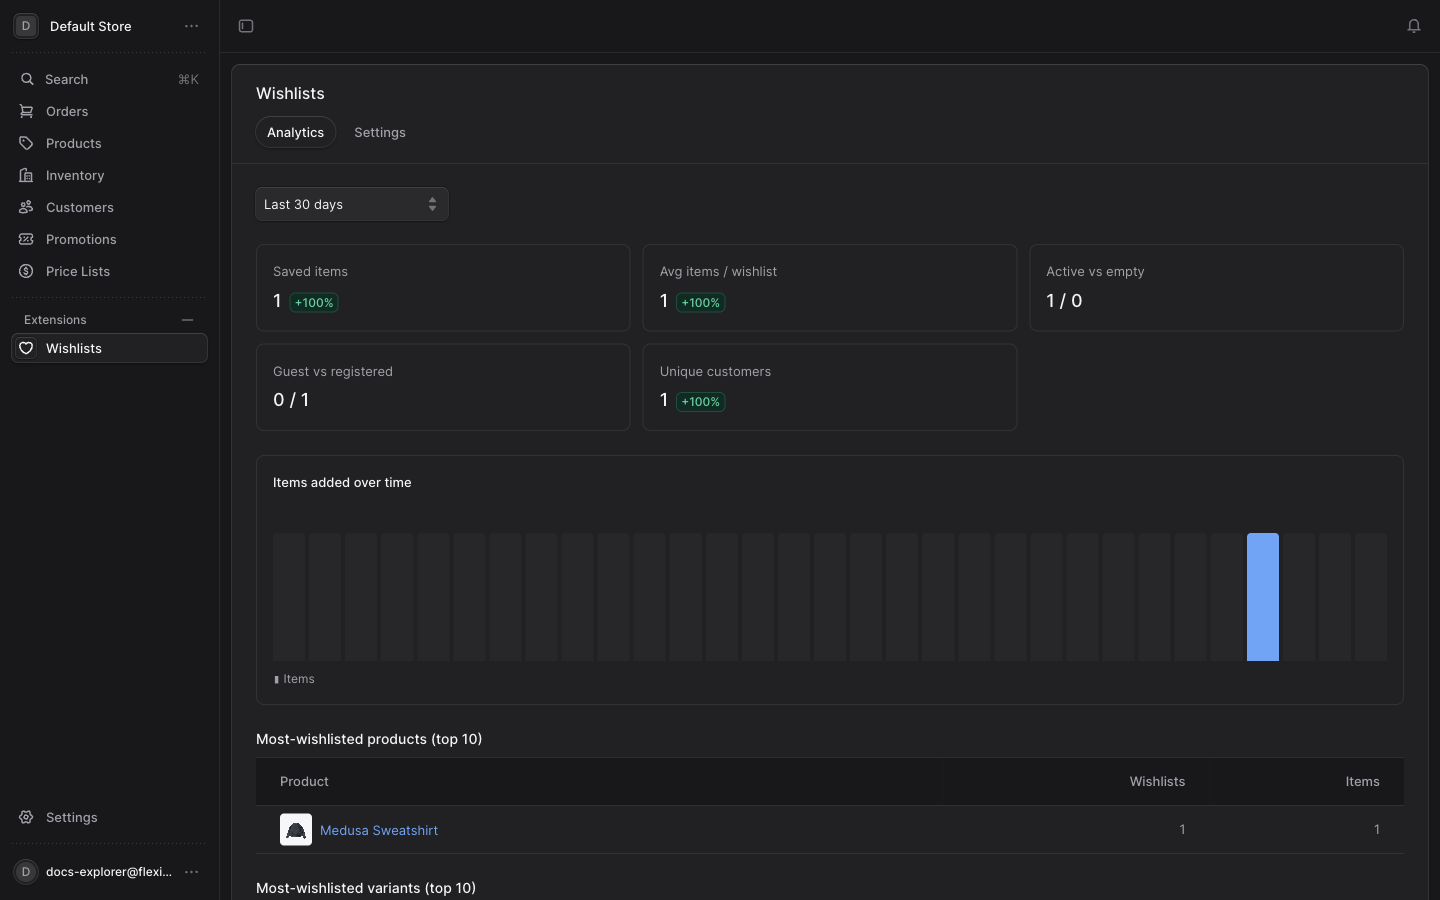Click the Saved items card
1440x900 pixels.
(443, 288)
